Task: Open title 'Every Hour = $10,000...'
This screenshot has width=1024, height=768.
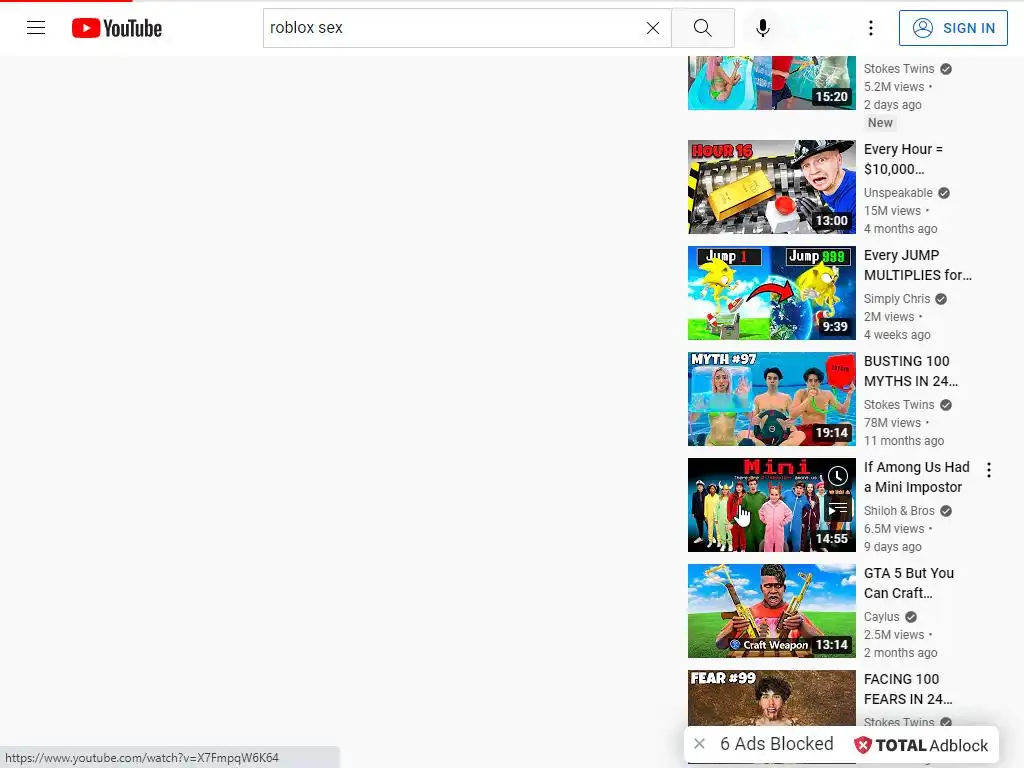Action: coord(903,159)
